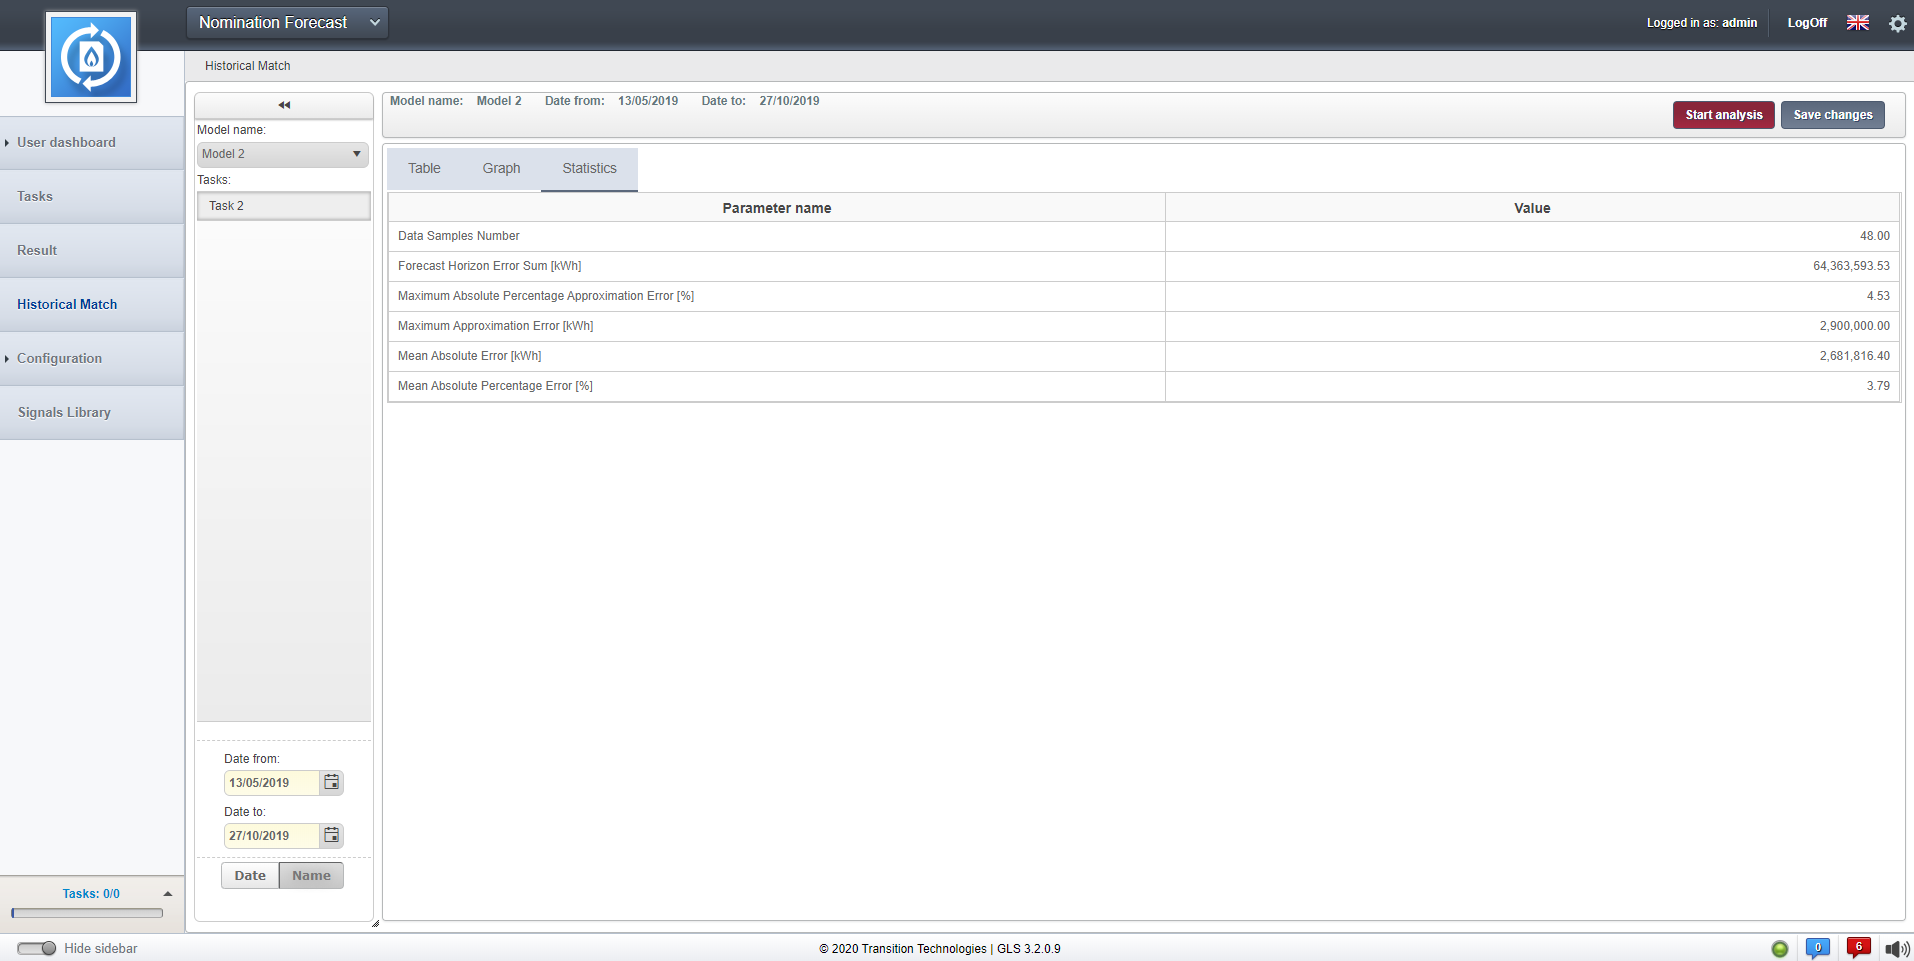Image resolution: width=1914 pixels, height=961 pixels.
Task: Sort tasks by Name
Action: (x=311, y=875)
